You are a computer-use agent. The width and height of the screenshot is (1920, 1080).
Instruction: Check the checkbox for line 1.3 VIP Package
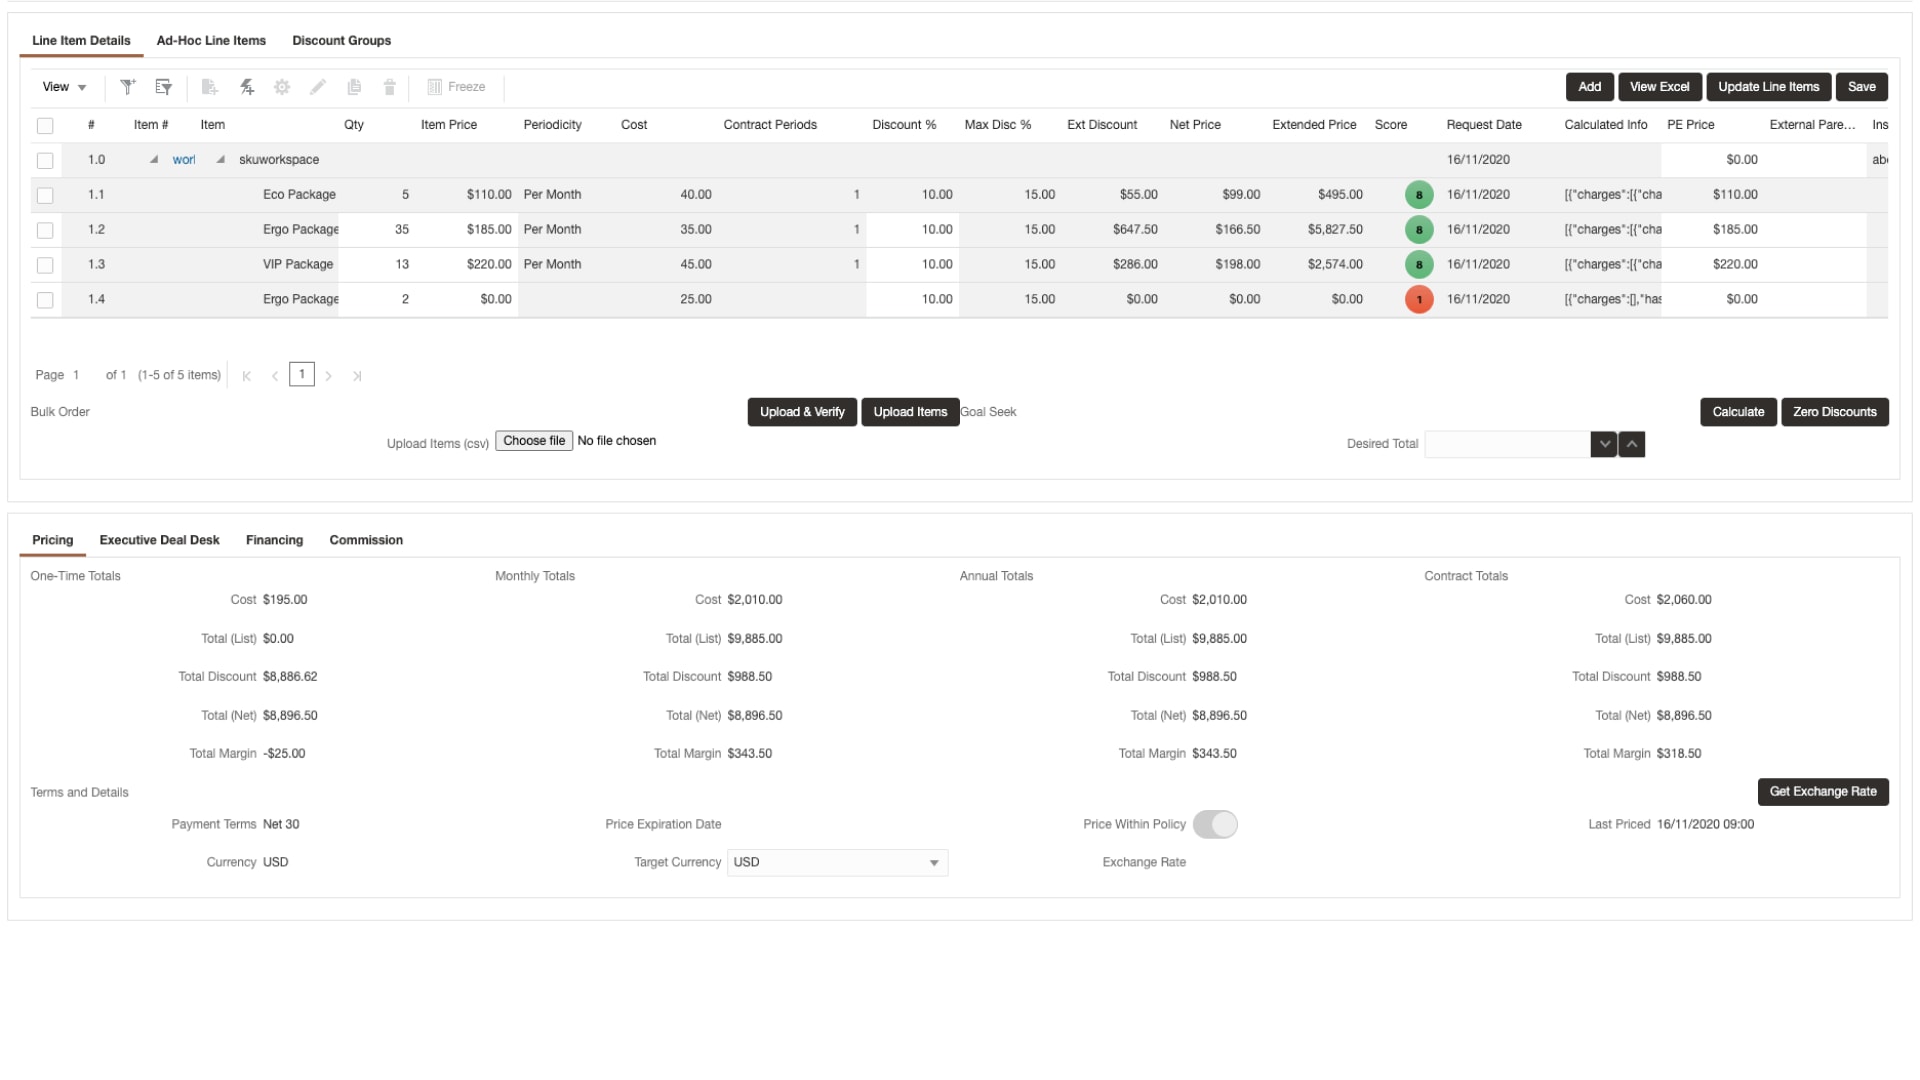pyautogui.click(x=45, y=265)
